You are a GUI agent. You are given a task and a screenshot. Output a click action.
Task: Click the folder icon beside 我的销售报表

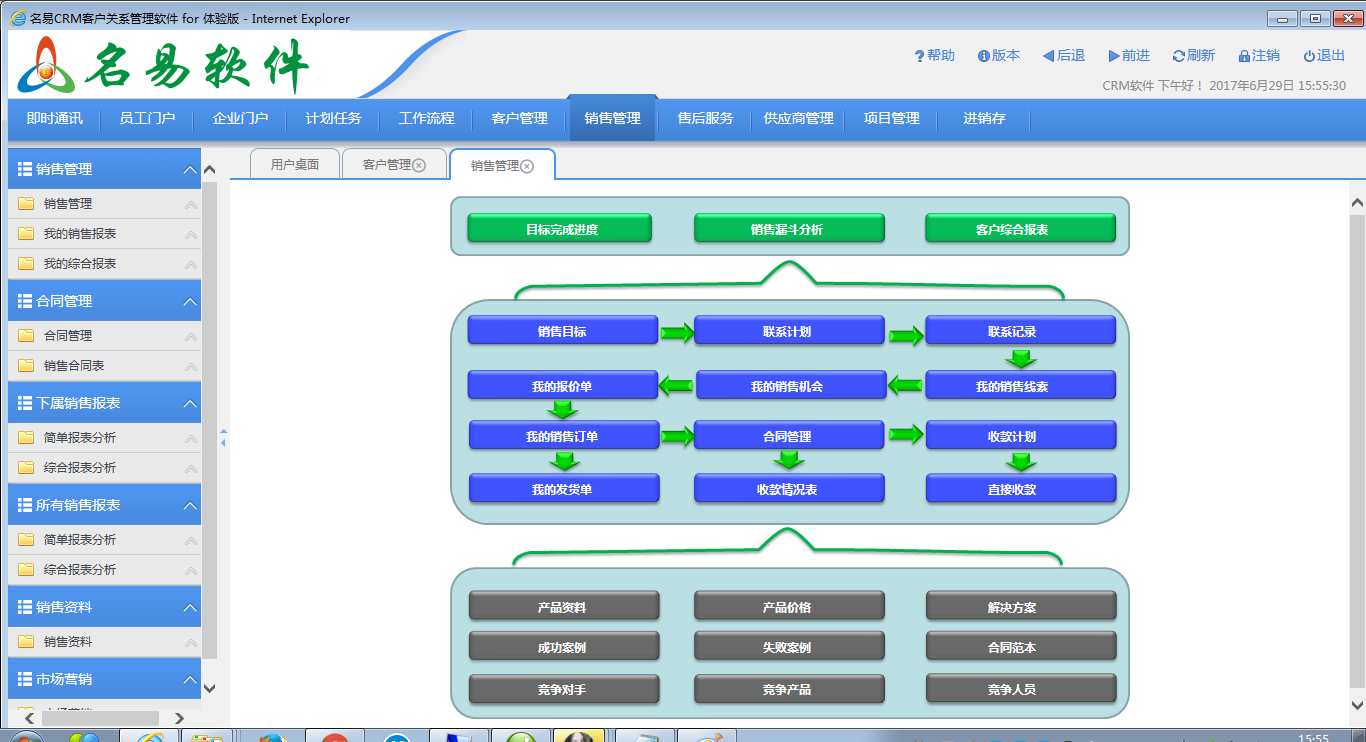26,233
